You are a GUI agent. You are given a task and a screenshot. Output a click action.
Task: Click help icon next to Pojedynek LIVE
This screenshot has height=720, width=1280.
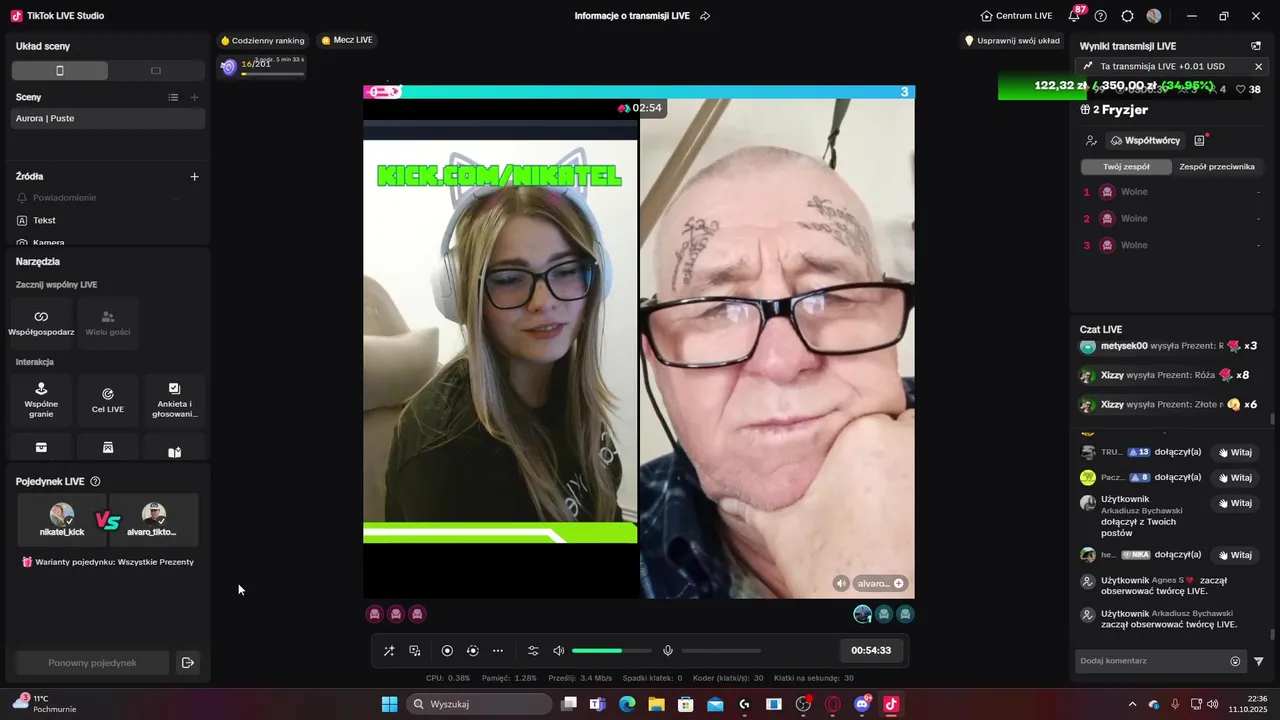click(x=95, y=482)
